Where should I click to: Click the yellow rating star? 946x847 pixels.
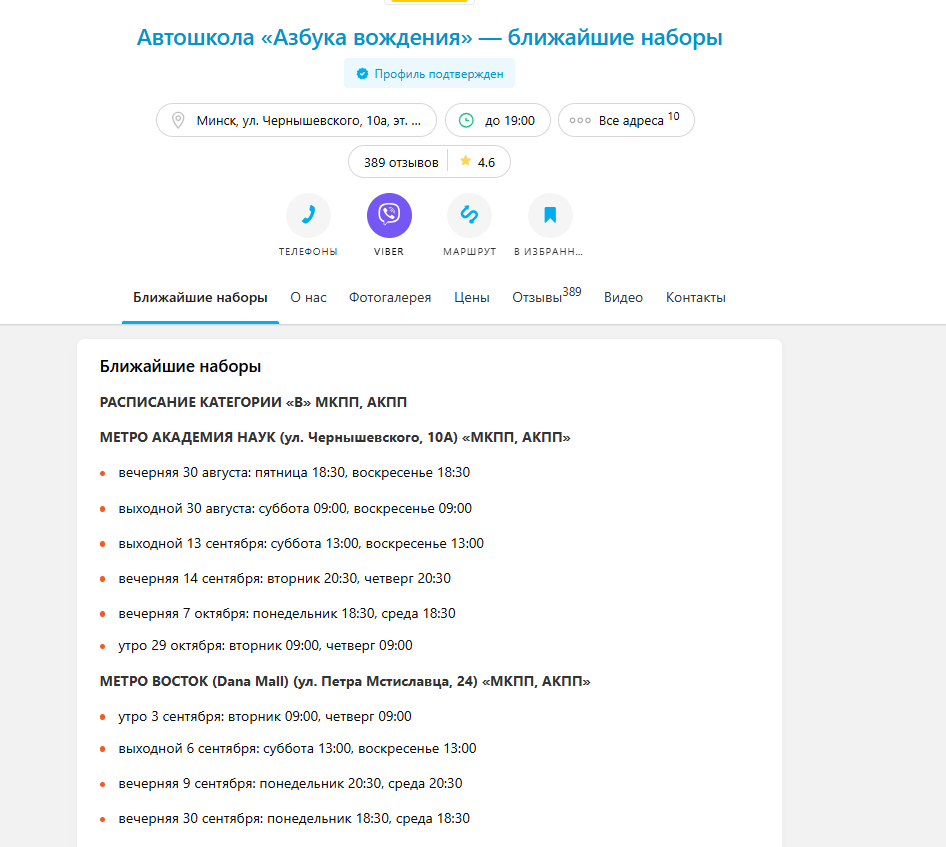(x=465, y=161)
